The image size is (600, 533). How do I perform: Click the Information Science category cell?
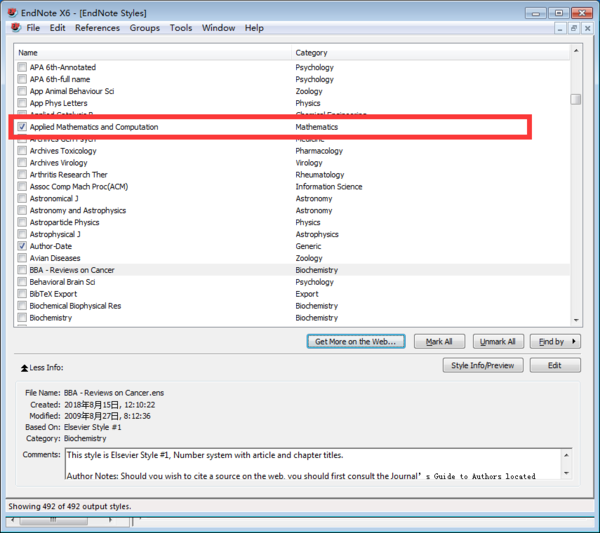point(329,186)
